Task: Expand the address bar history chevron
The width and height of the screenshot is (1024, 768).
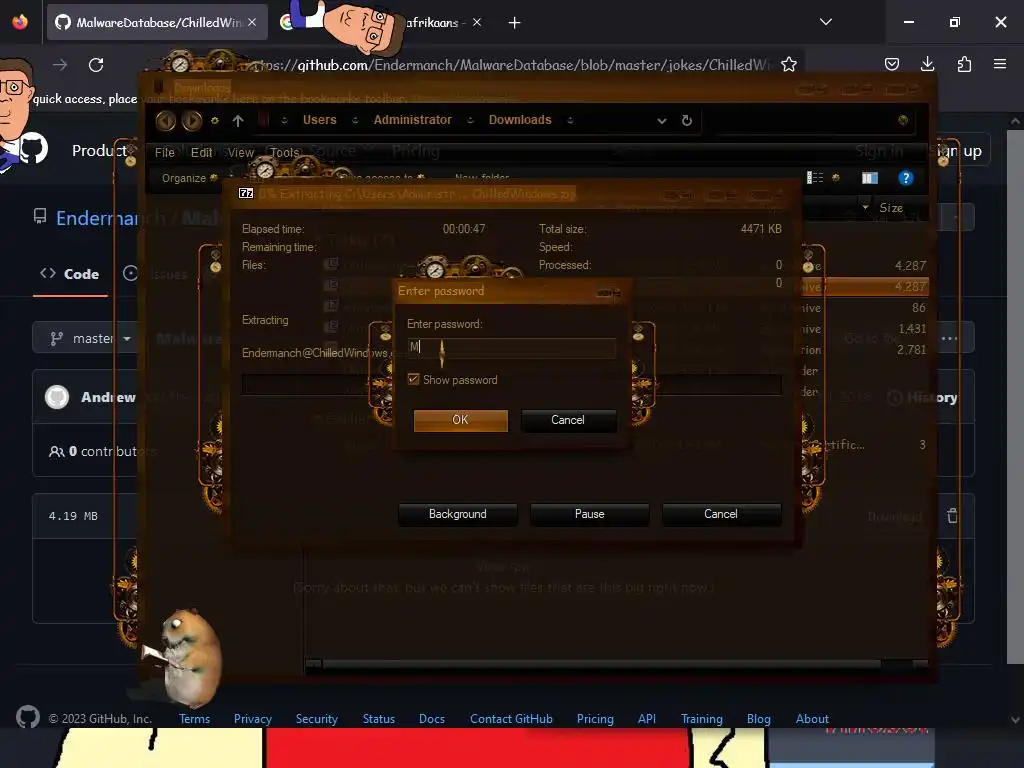Action: [662, 121]
